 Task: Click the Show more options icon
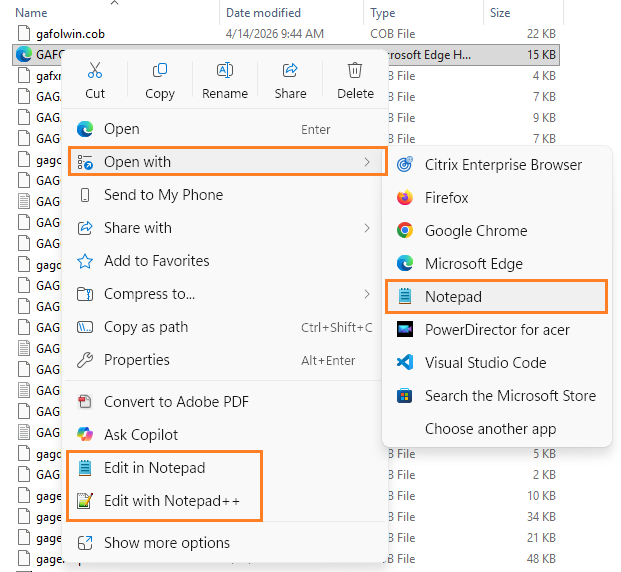point(85,543)
